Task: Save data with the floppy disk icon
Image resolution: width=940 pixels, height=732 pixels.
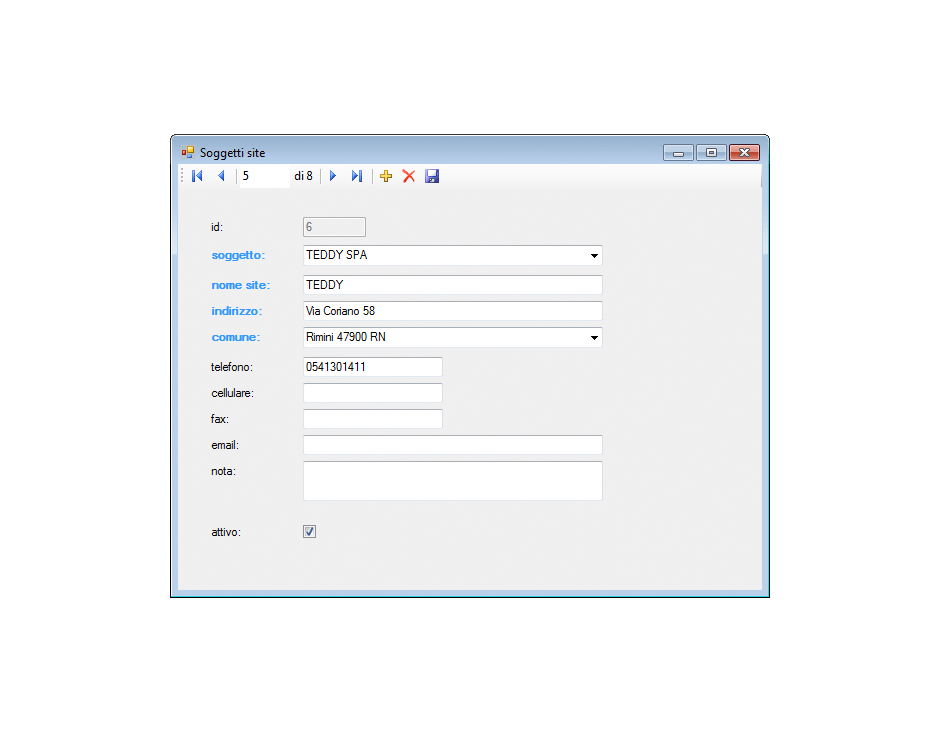Action: [x=432, y=176]
